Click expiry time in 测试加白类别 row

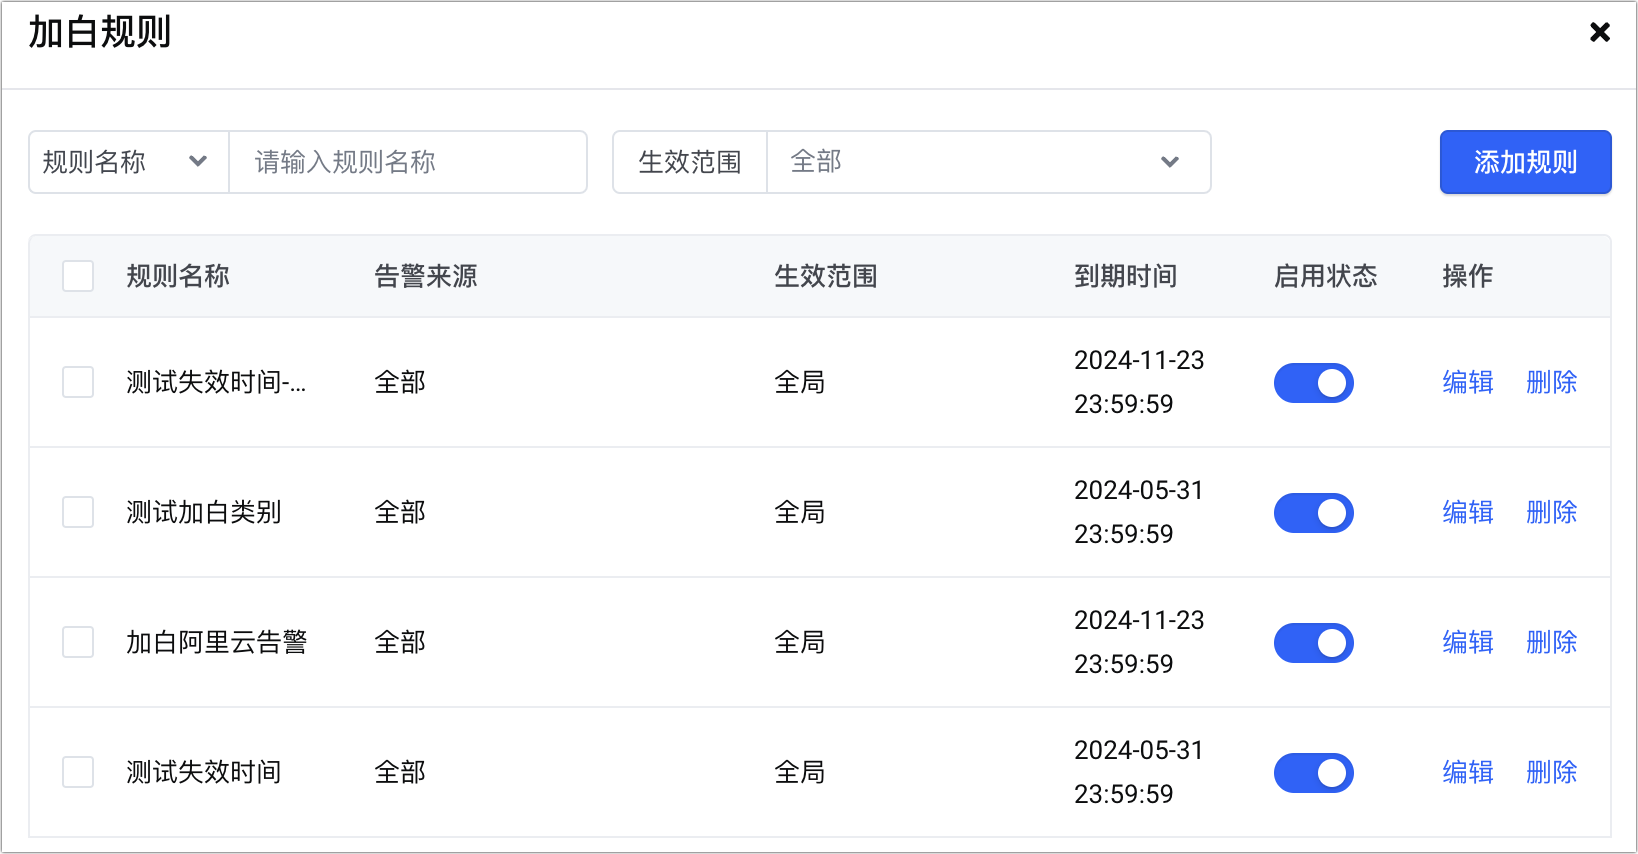(x=1139, y=512)
